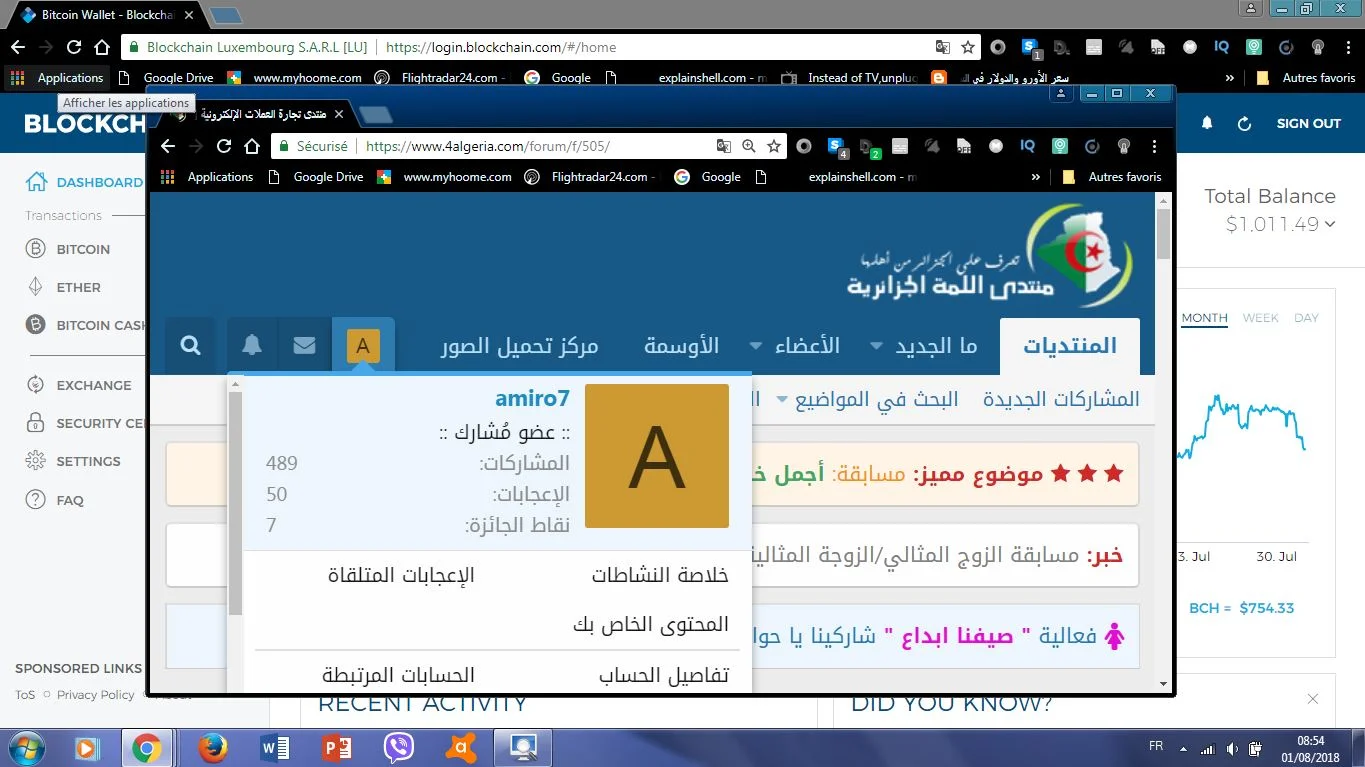Bookmark the 4algeria page with star icon
The image size is (1365, 767).
pyautogui.click(x=774, y=146)
